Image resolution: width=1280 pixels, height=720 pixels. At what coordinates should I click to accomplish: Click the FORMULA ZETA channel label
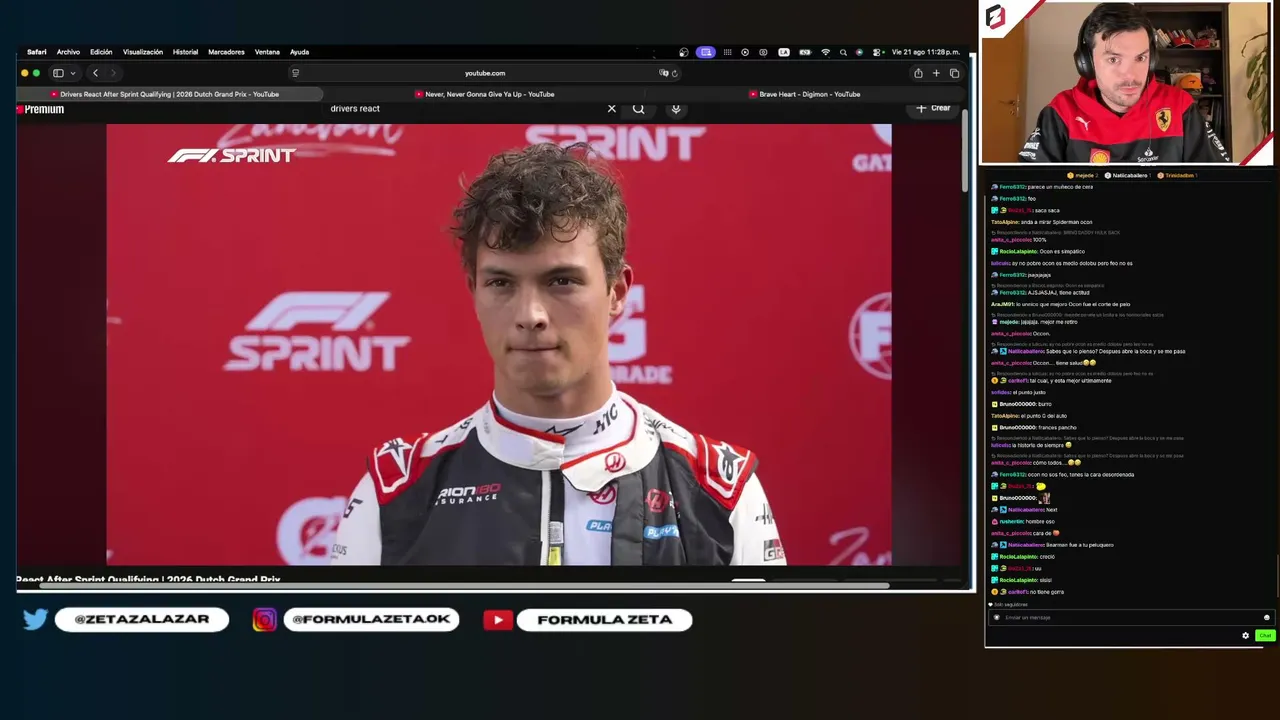pyautogui.click(x=605, y=620)
